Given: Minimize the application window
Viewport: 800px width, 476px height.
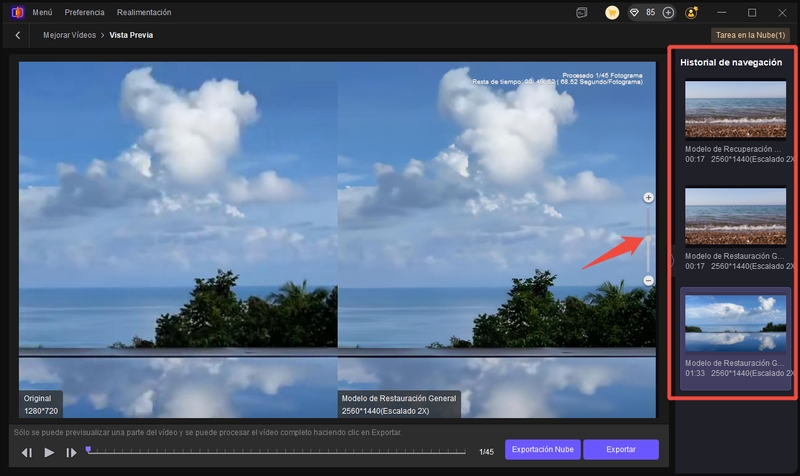Looking at the screenshot, I should tap(721, 13).
